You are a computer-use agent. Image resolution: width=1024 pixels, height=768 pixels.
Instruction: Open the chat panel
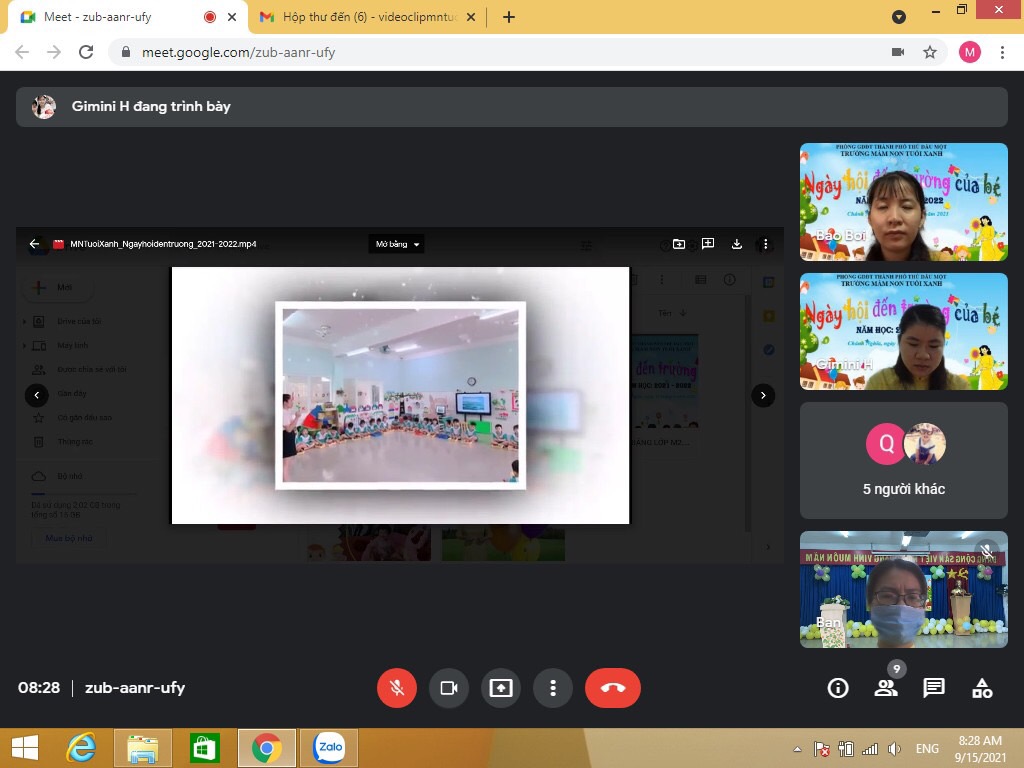point(934,688)
